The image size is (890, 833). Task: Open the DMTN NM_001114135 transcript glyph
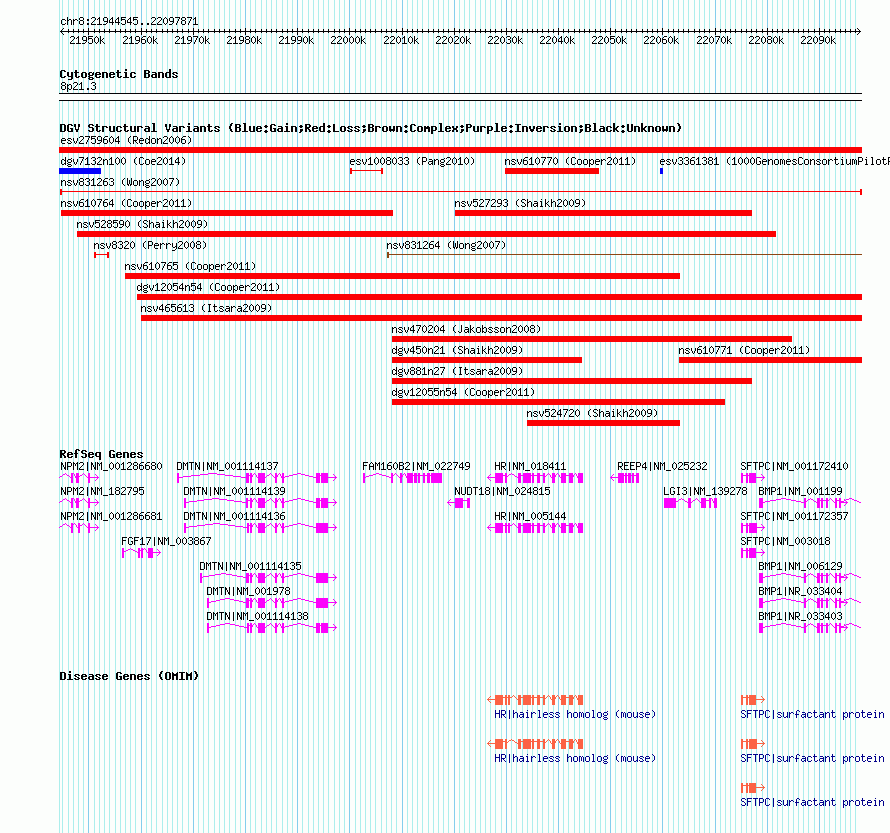(268, 578)
